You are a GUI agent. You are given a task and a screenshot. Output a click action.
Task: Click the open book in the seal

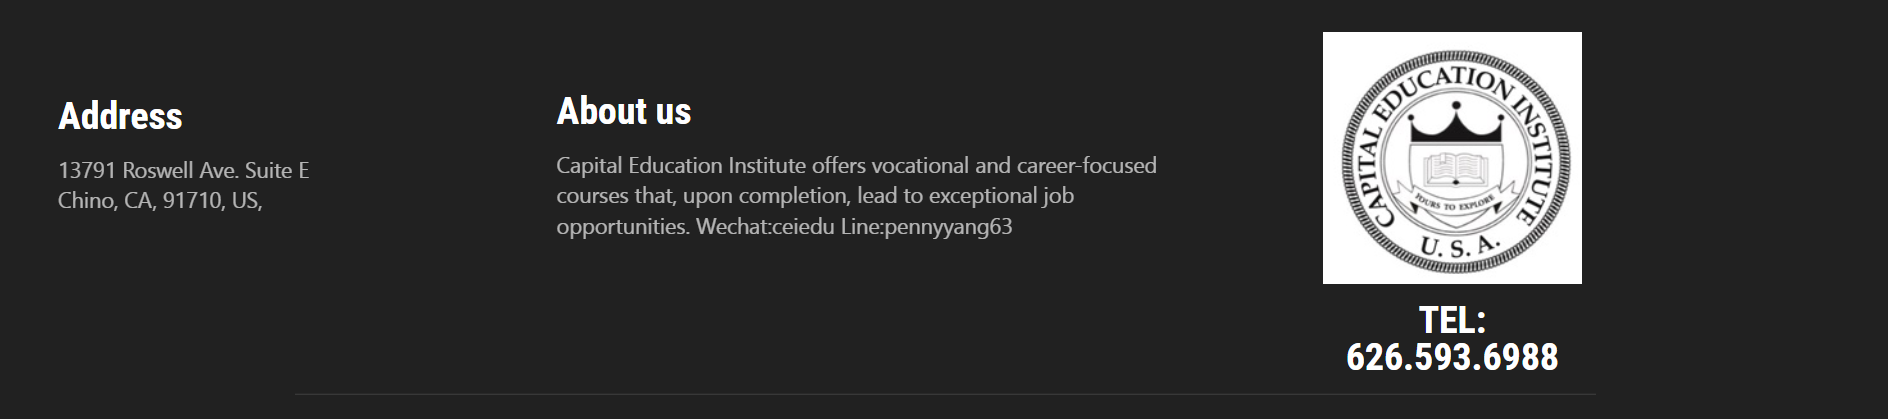pos(1455,169)
